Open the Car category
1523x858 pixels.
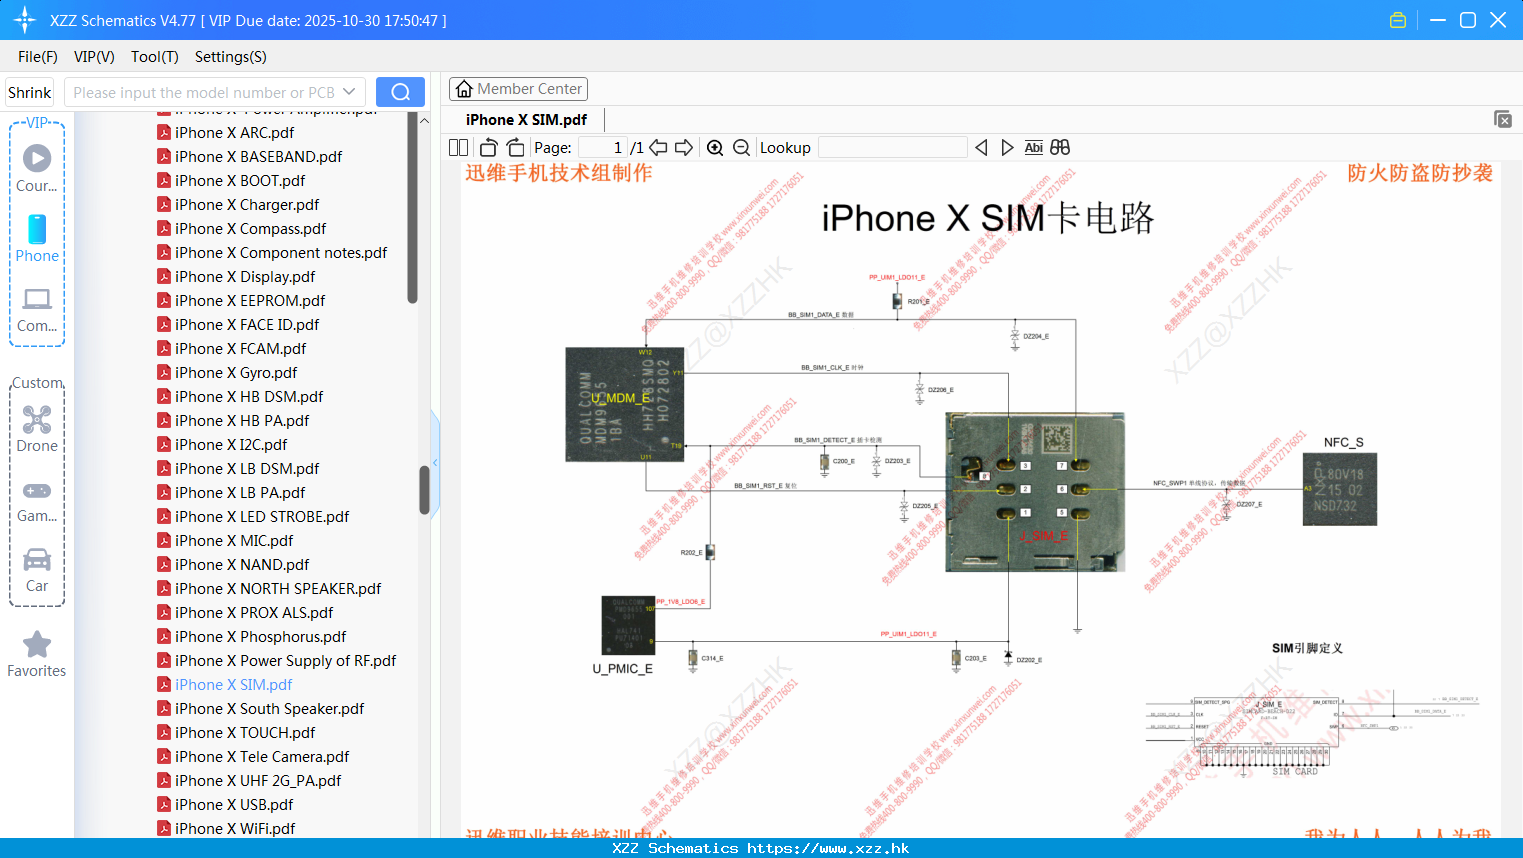click(37, 570)
